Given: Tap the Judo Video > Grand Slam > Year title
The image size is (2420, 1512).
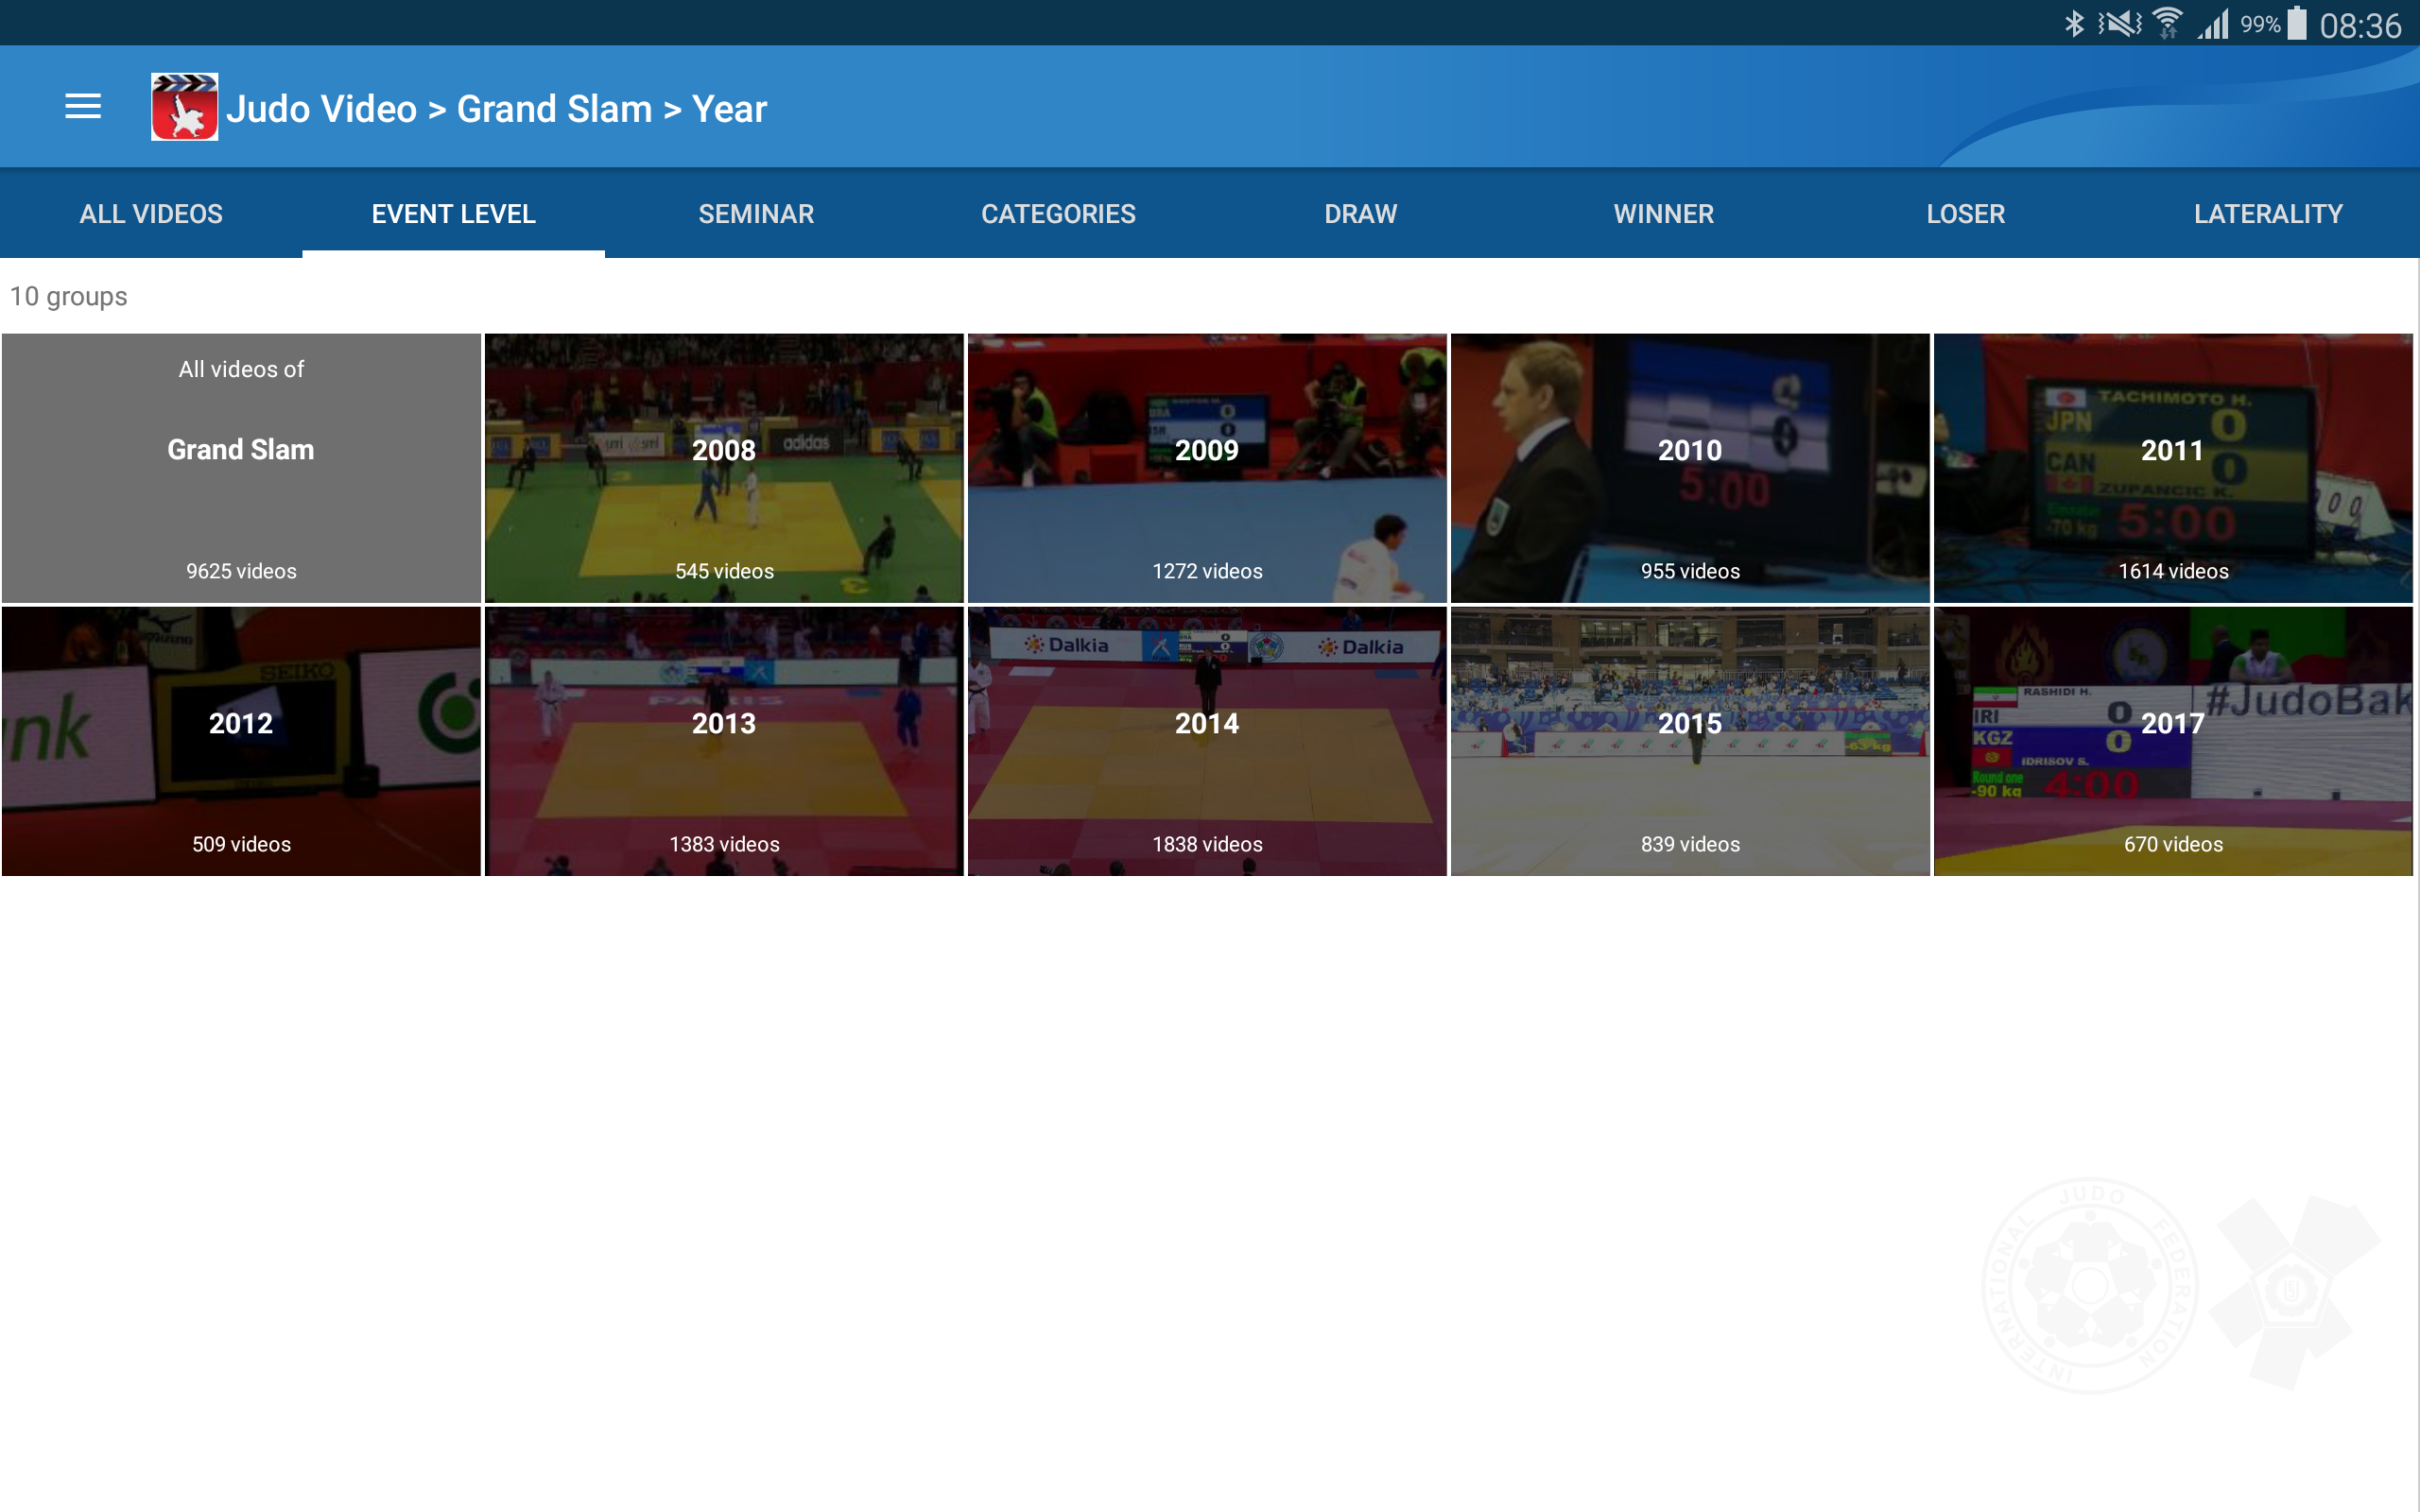Looking at the screenshot, I should (x=496, y=108).
